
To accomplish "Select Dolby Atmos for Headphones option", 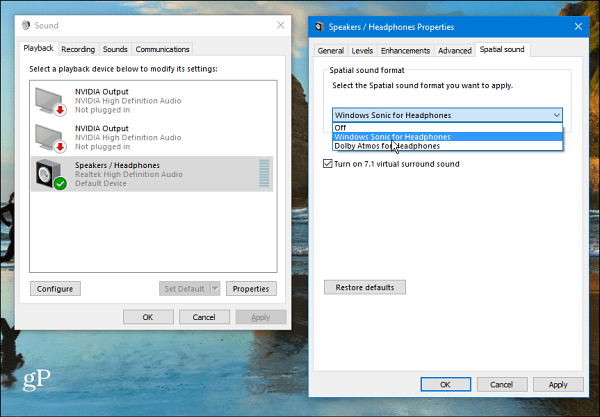I will pos(447,146).
